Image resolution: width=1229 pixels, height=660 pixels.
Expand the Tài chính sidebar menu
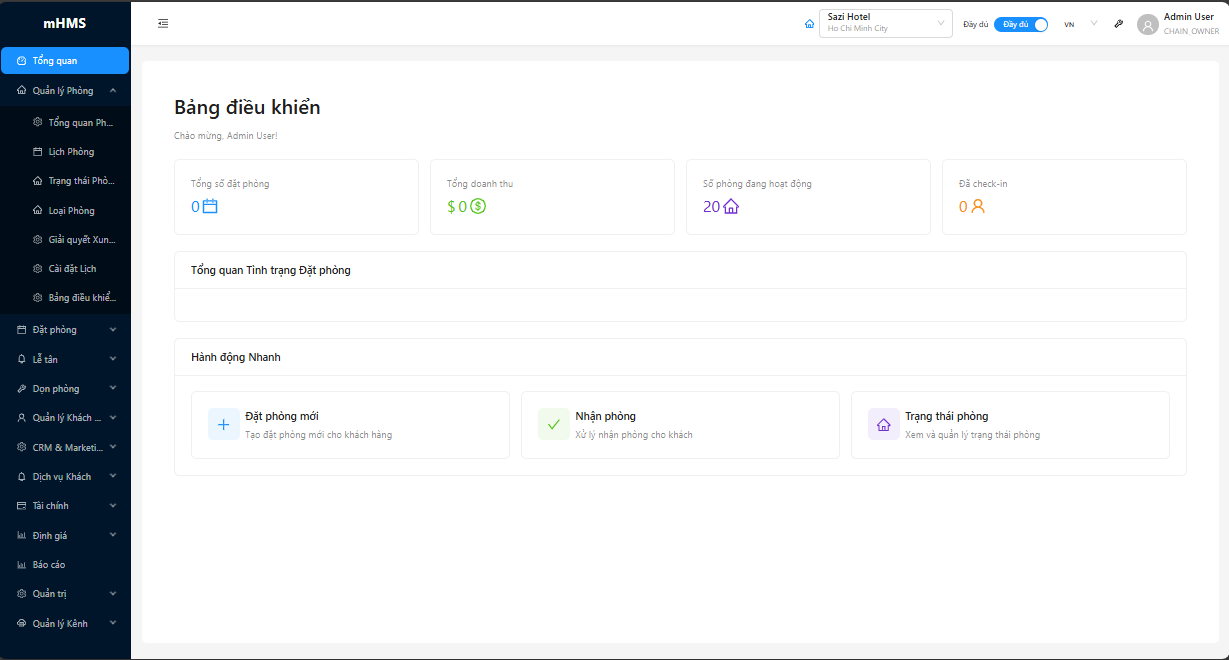(65, 506)
